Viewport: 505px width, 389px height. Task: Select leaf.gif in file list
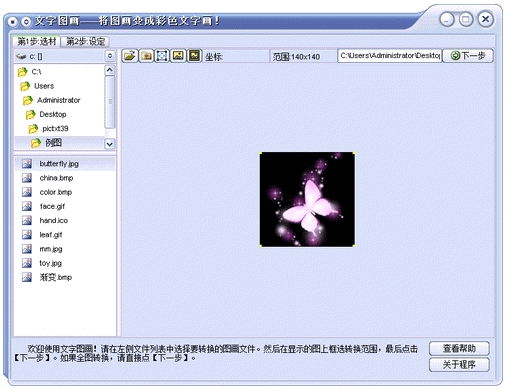51,235
